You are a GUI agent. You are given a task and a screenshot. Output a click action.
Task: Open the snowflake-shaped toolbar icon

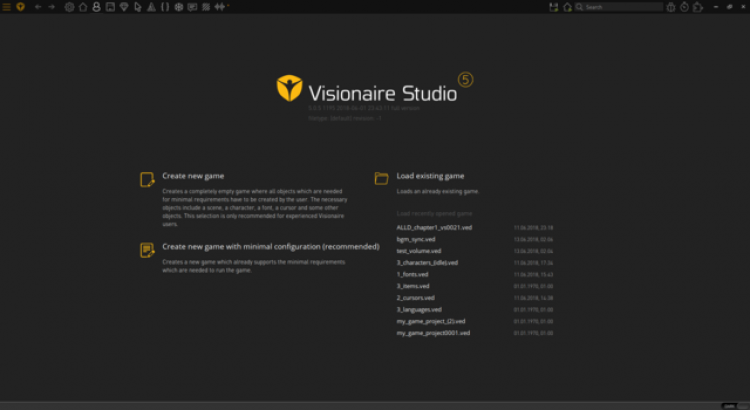(x=178, y=7)
